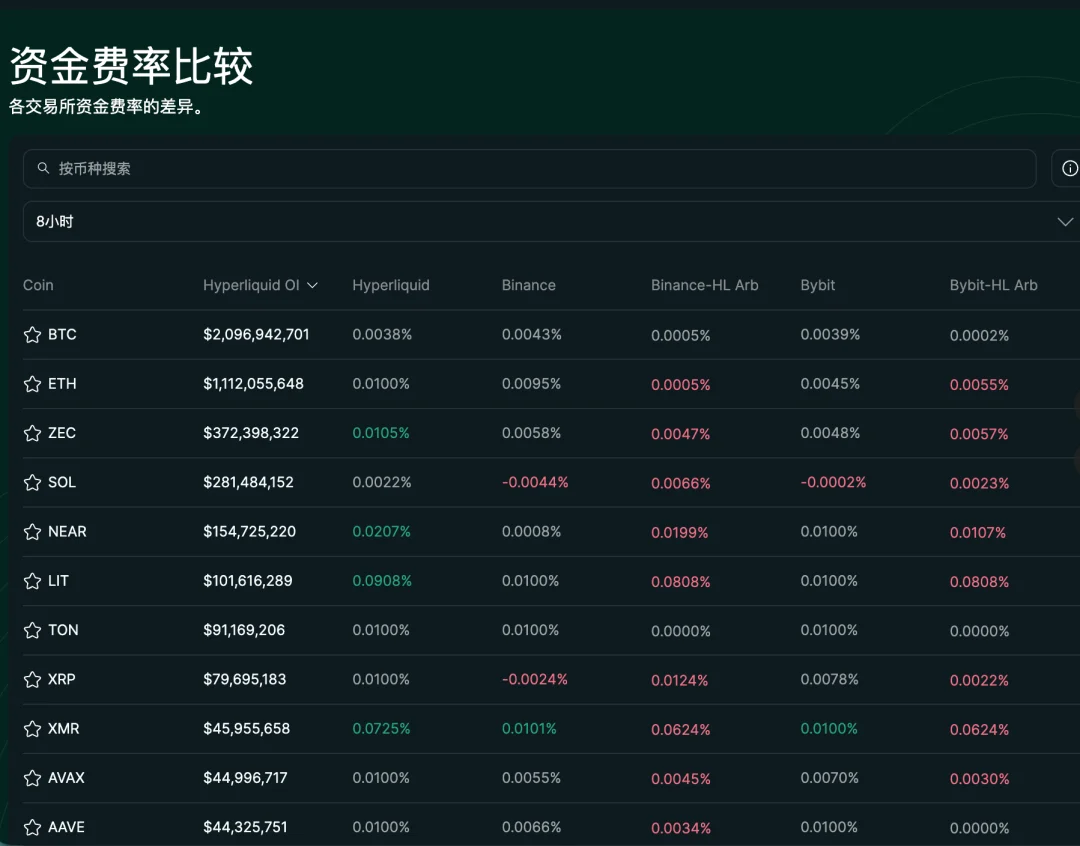The width and height of the screenshot is (1080, 846).
Task: Click ZEC Bybit-HL Arb 0.0057%
Action: 979,434
